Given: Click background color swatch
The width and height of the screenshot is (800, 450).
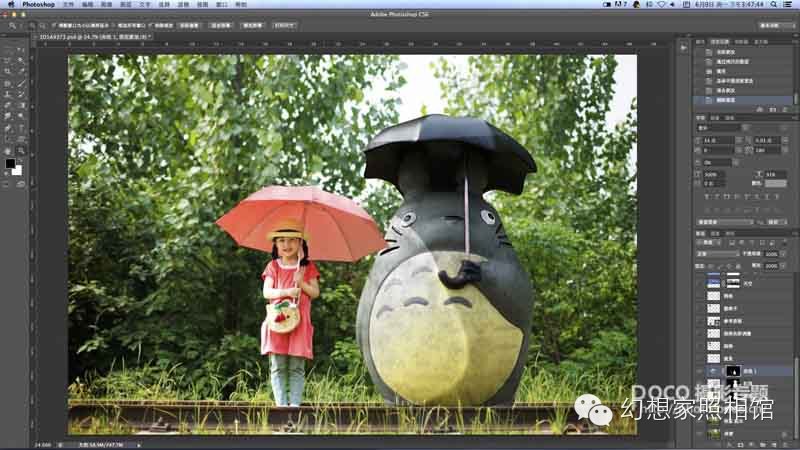Looking at the screenshot, I should pyautogui.click(x=17, y=170).
